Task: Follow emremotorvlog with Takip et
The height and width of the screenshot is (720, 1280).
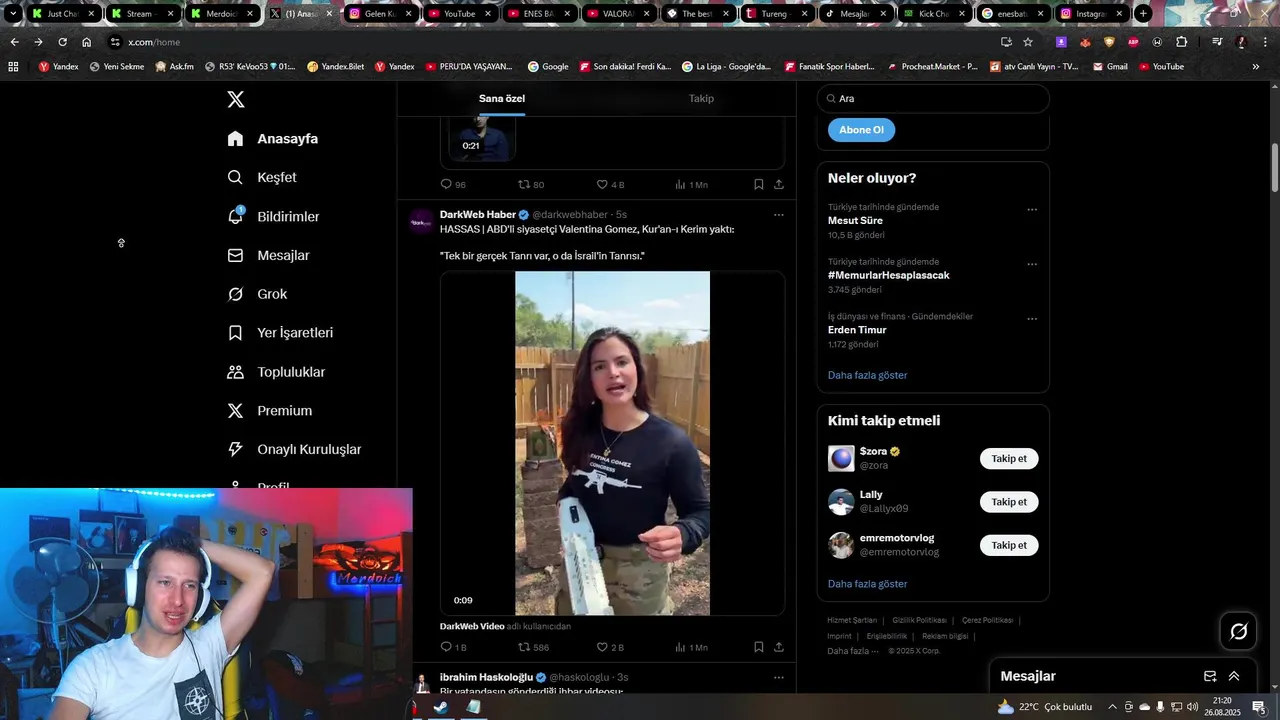Action: [x=1009, y=545]
